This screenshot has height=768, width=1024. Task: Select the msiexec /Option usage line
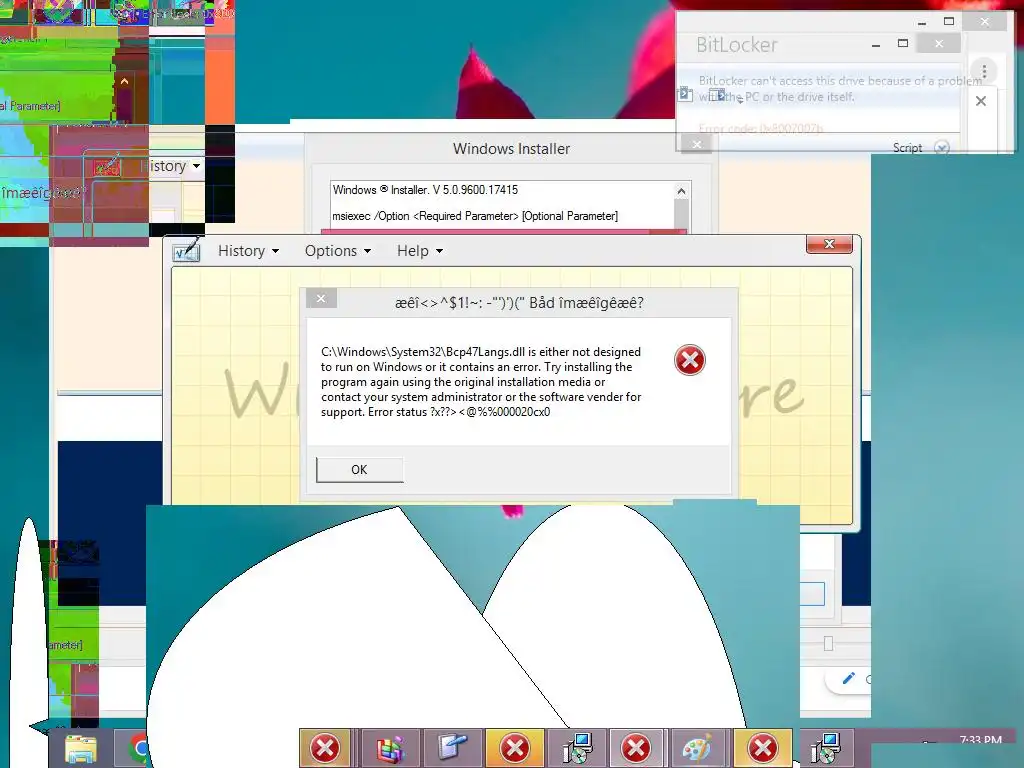coord(475,216)
